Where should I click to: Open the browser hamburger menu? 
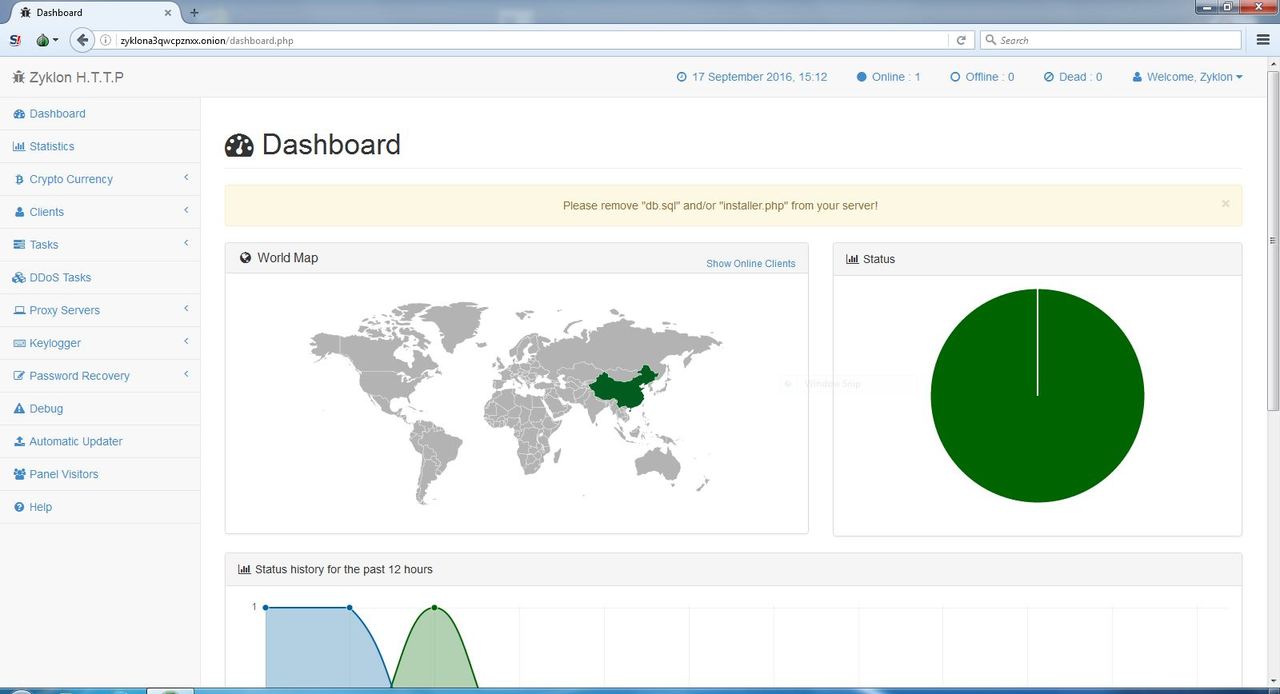click(x=1263, y=40)
